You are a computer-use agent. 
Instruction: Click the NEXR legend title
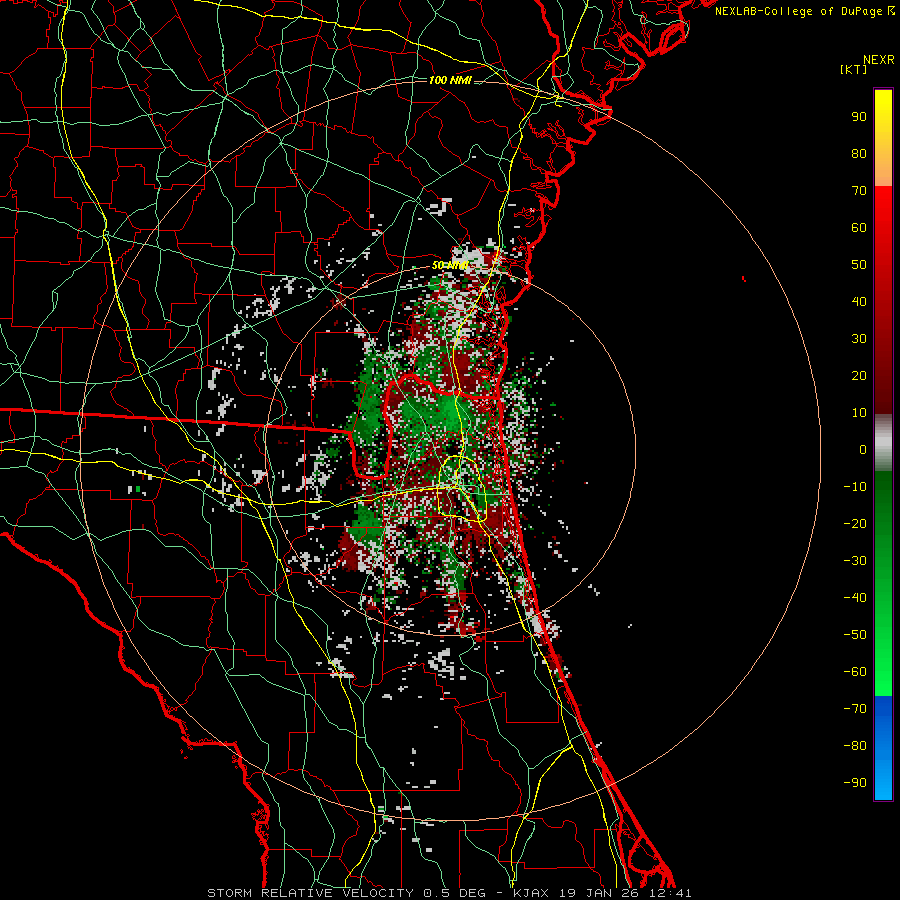878,60
